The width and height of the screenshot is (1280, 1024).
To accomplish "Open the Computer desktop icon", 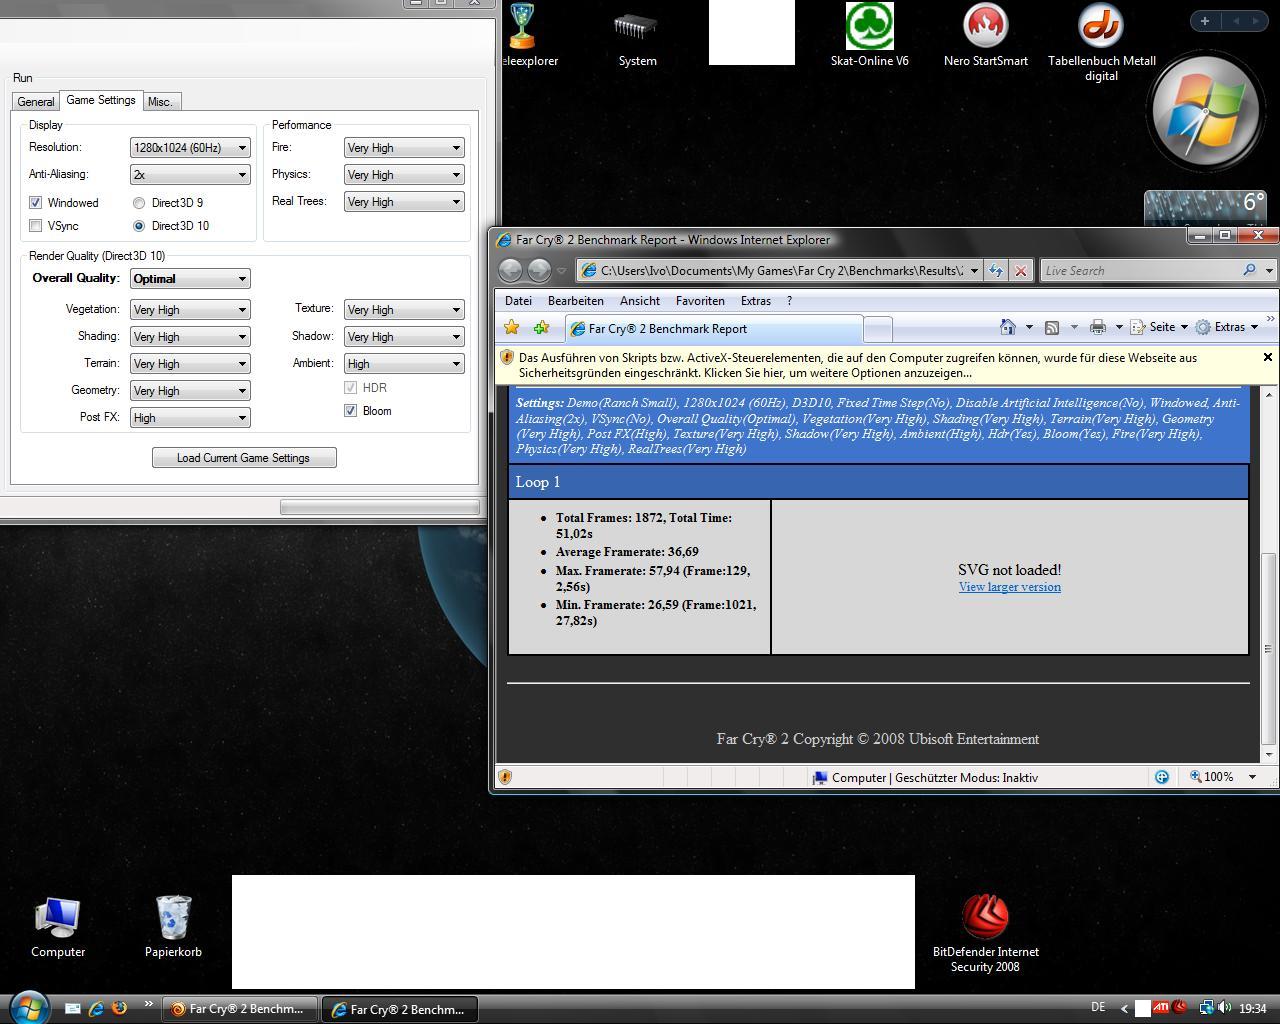I will (x=58, y=927).
